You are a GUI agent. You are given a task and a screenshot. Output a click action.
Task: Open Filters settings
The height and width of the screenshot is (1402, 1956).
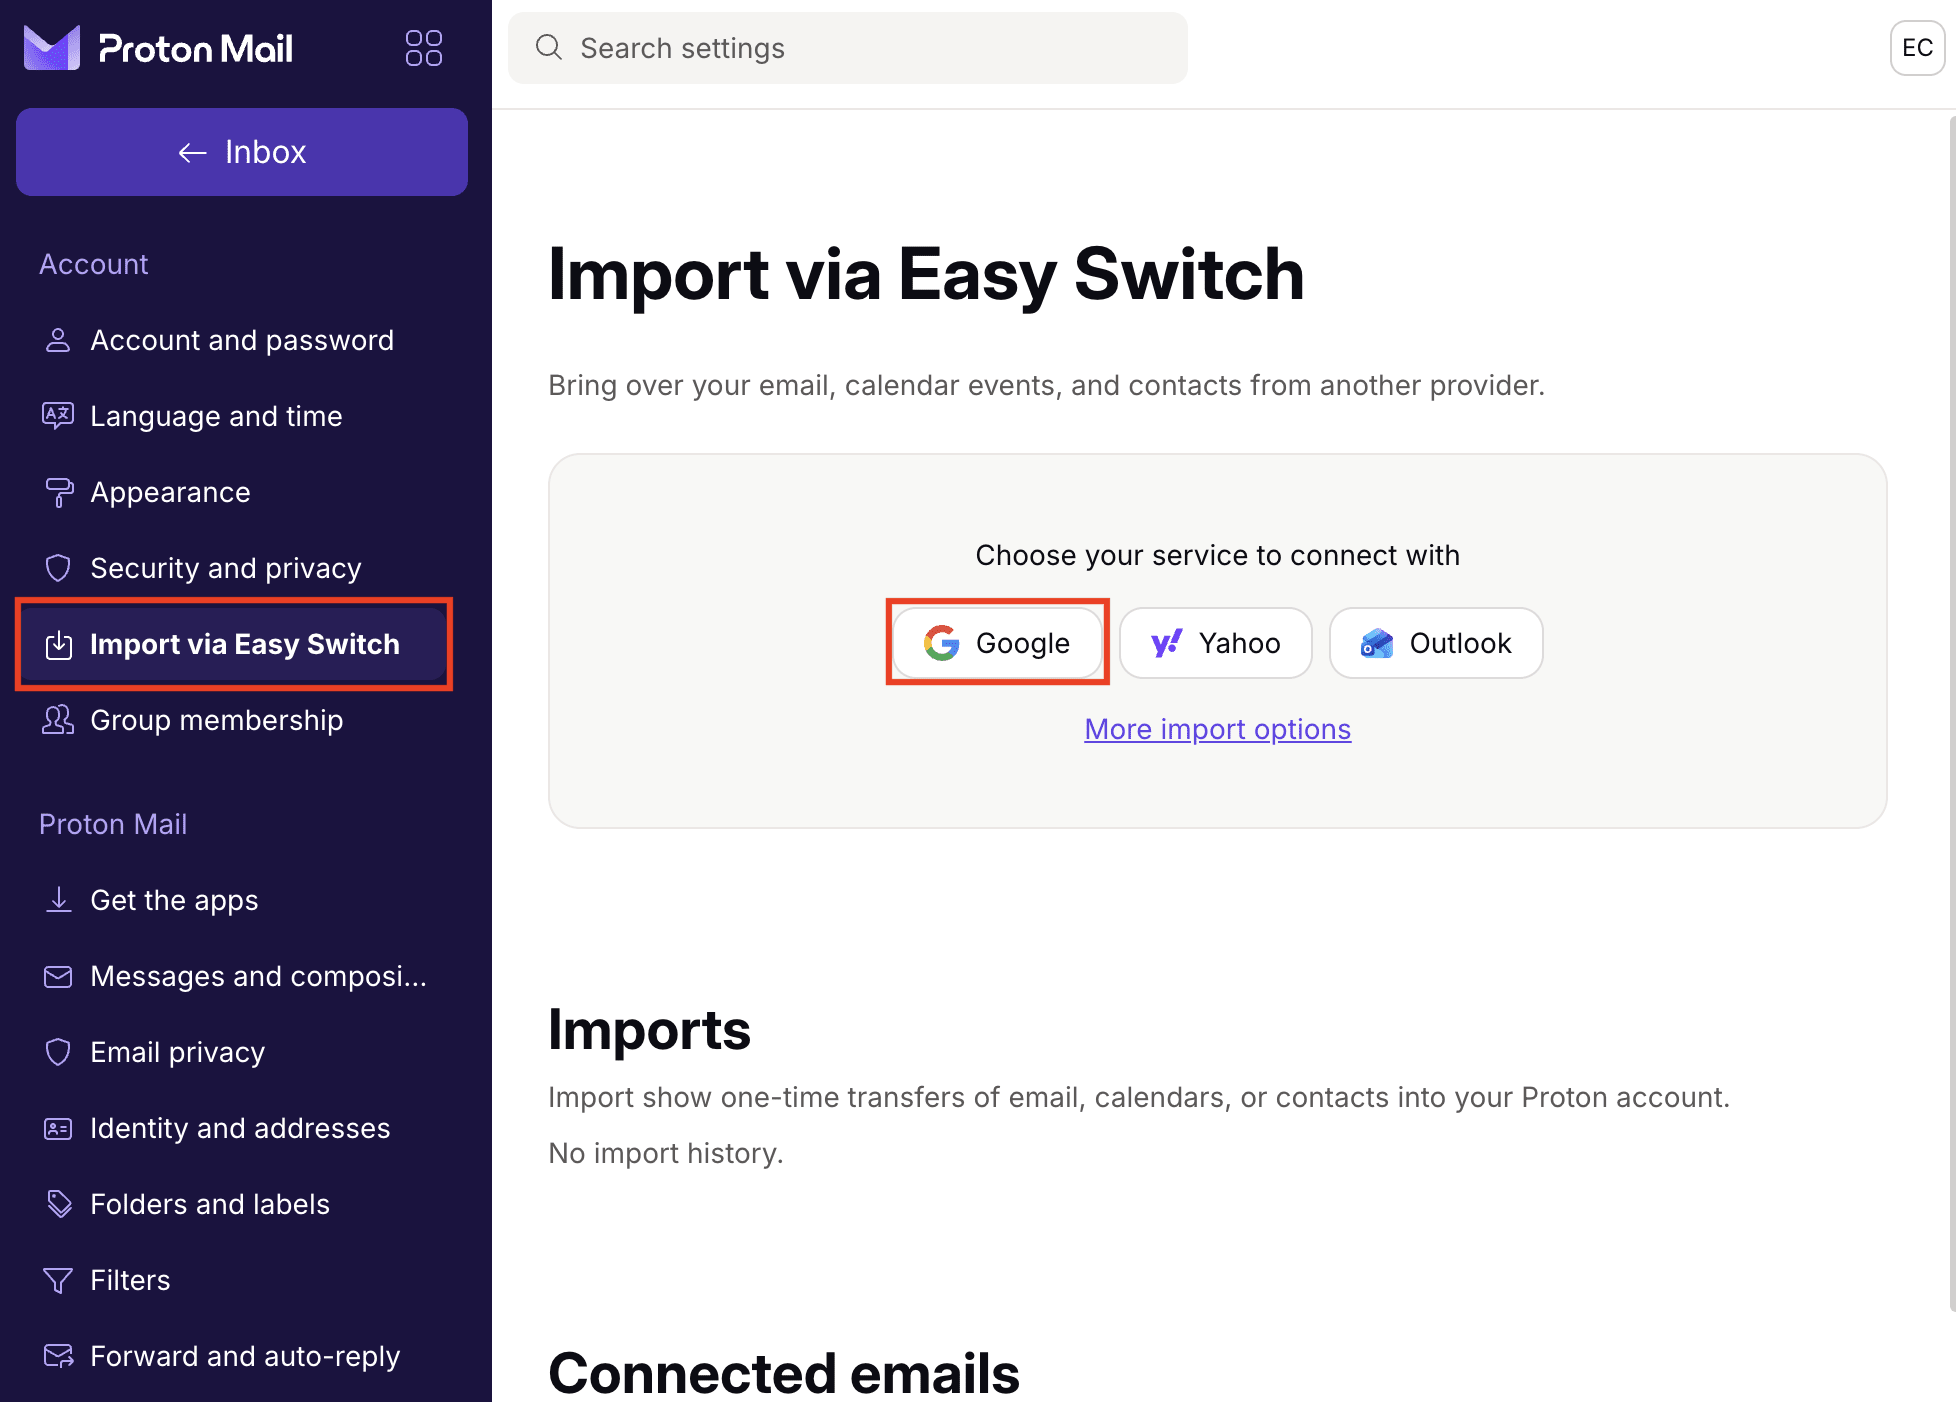tap(240, 1280)
